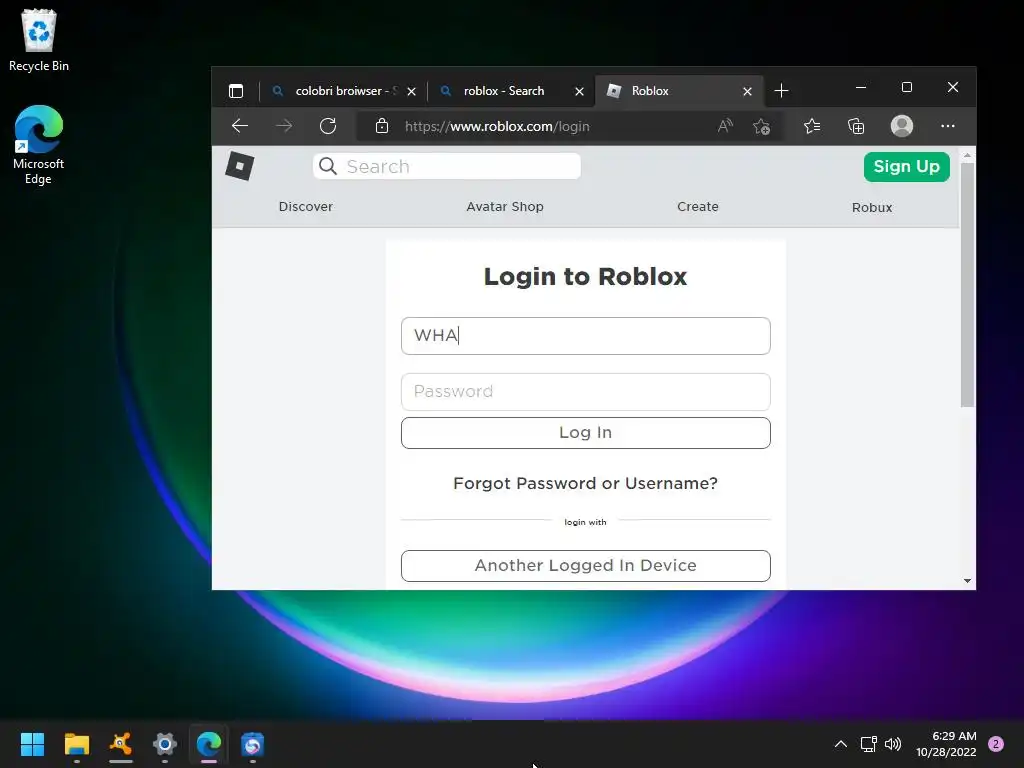The height and width of the screenshot is (768, 1024).
Task: Open the Avatar Shop nav item
Action: [x=505, y=206]
